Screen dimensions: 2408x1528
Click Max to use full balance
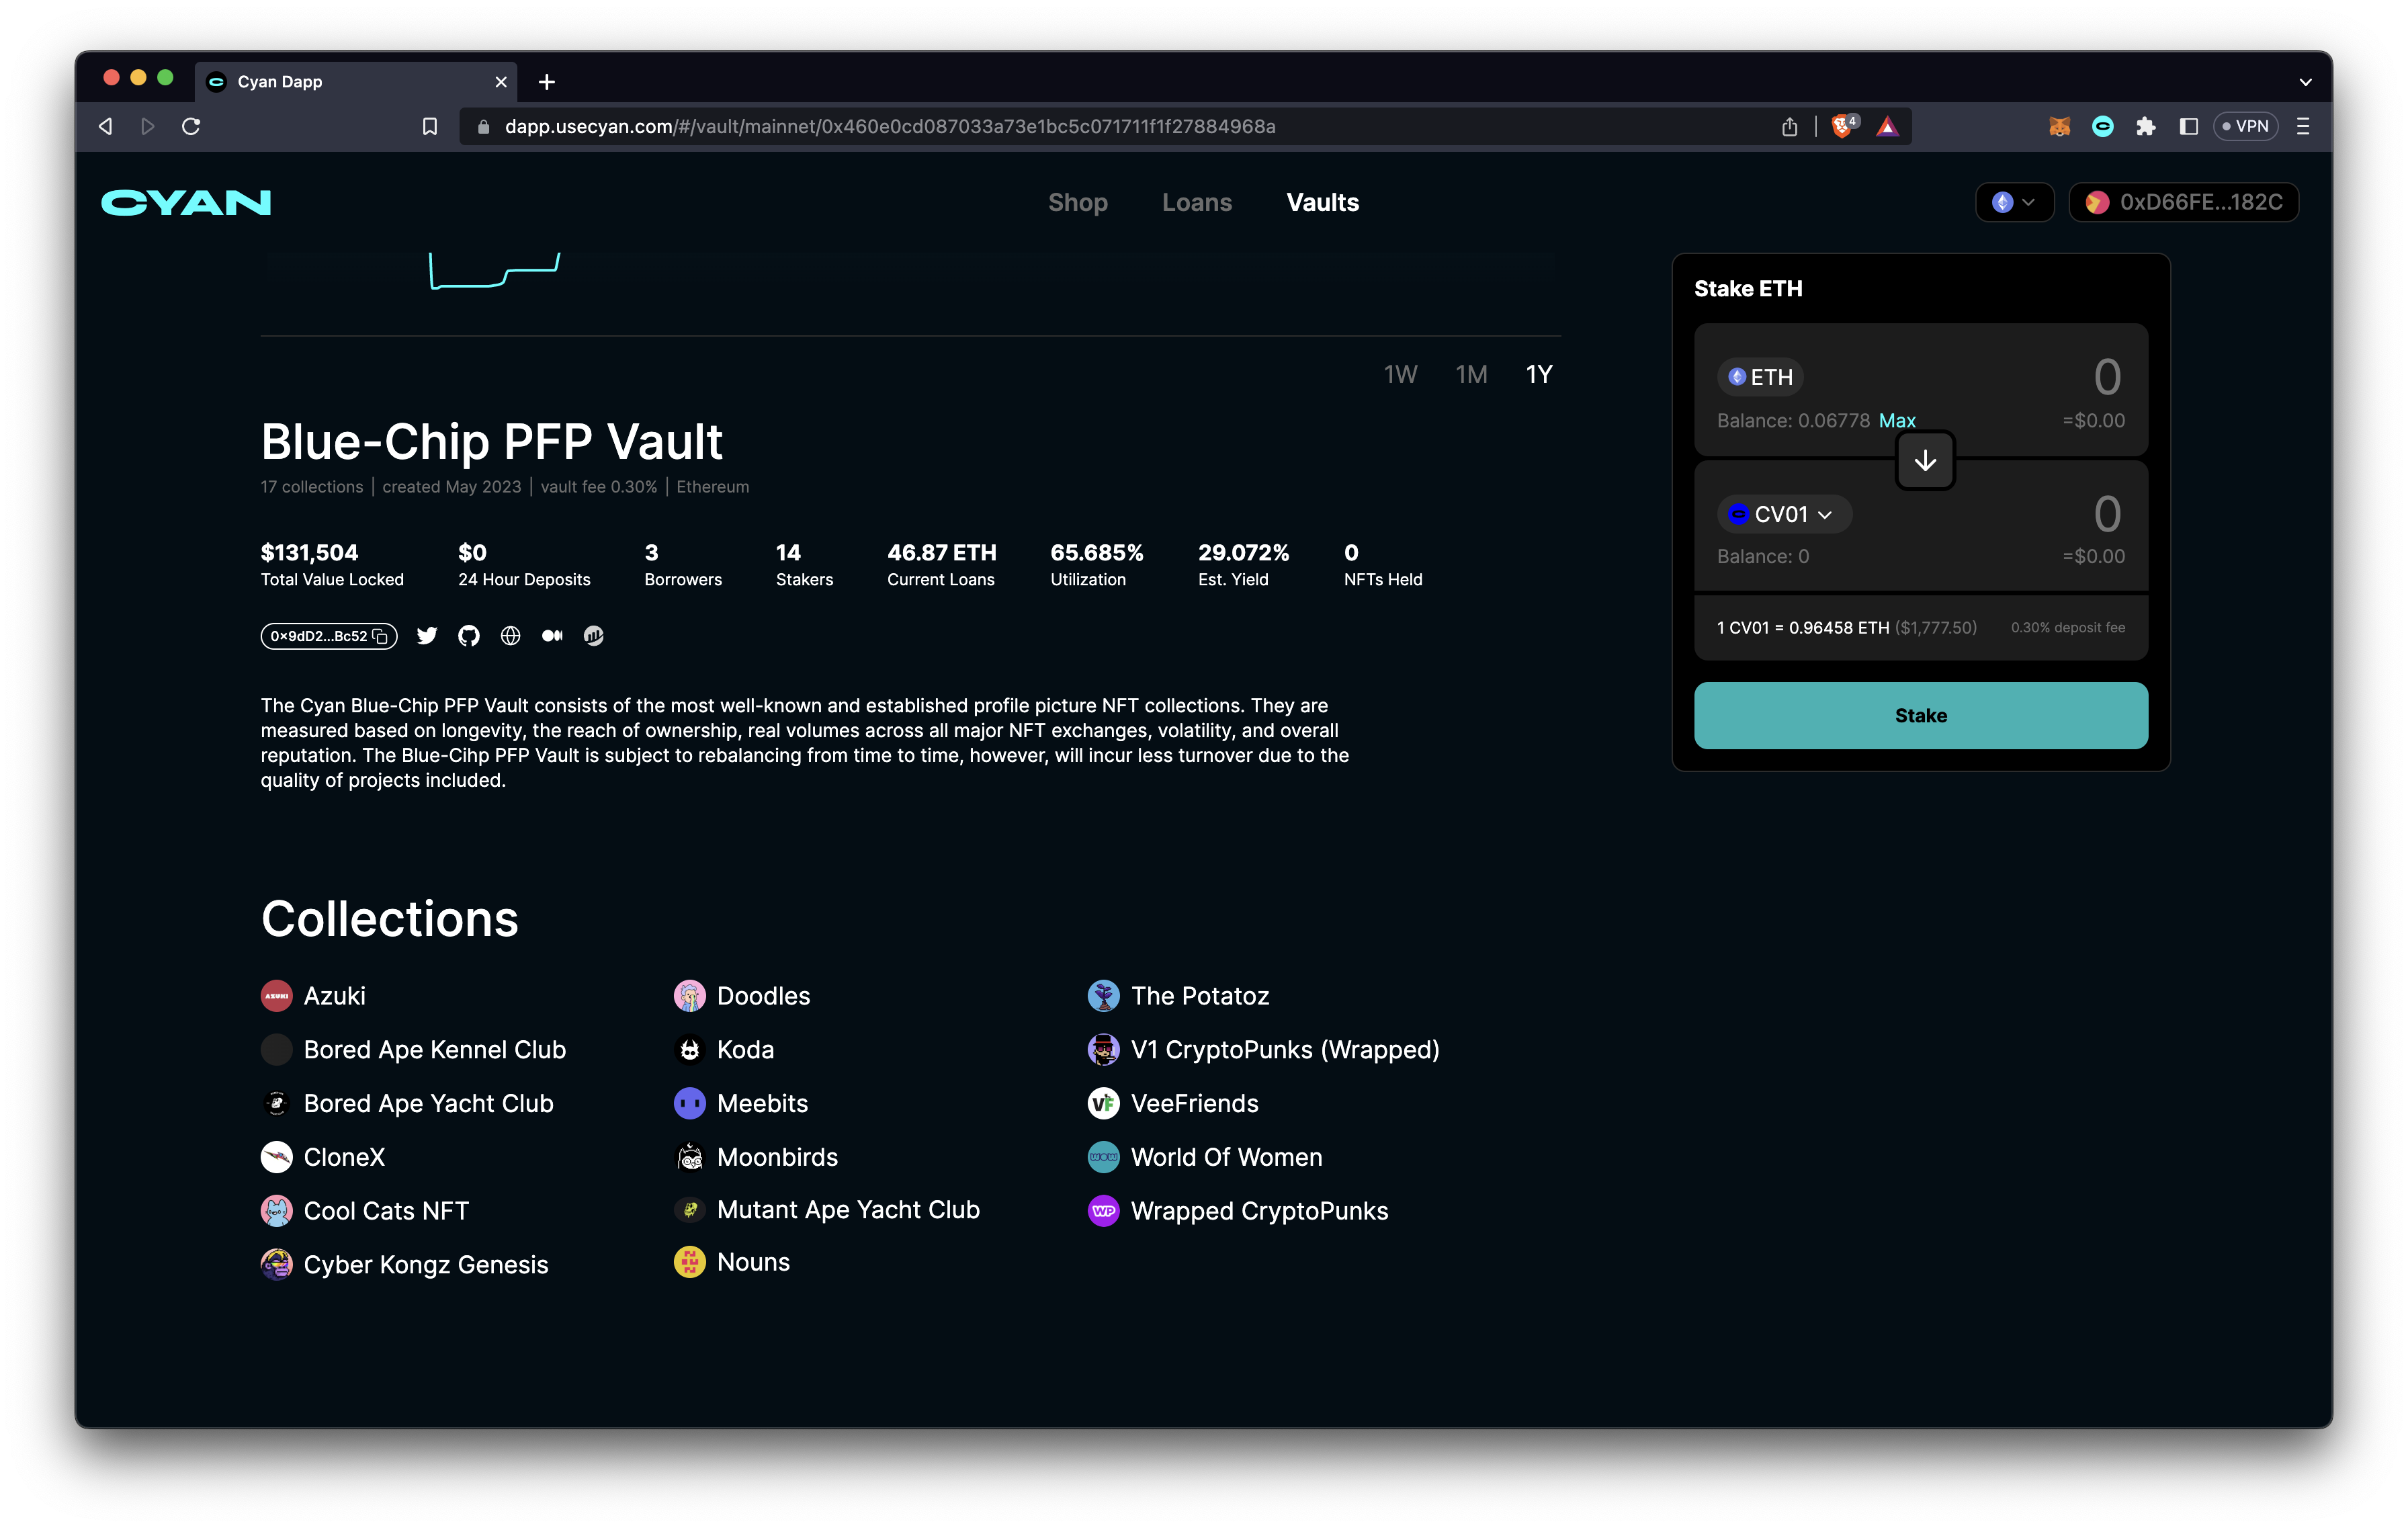(x=1897, y=421)
